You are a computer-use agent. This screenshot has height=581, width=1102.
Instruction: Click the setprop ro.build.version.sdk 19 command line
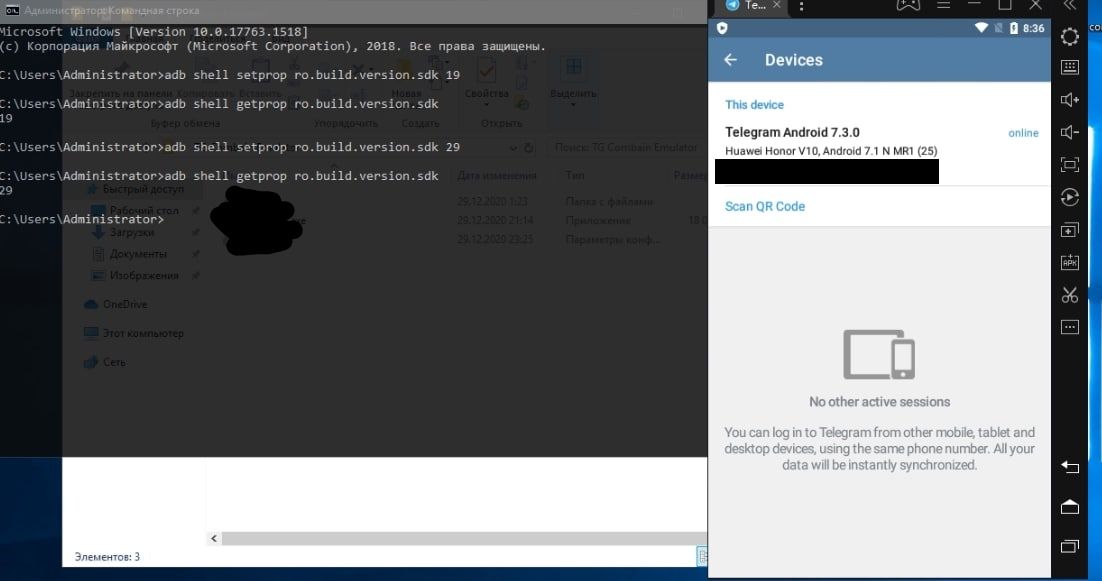tap(230, 74)
